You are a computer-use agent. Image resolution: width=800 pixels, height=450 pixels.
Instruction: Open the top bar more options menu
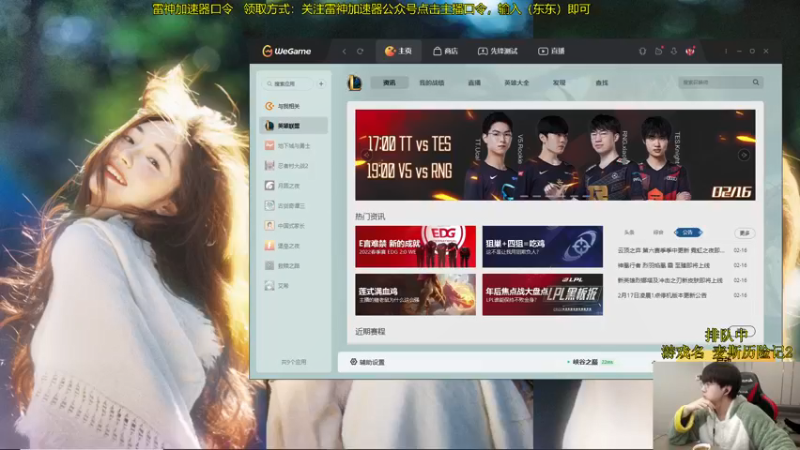coord(726,51)
